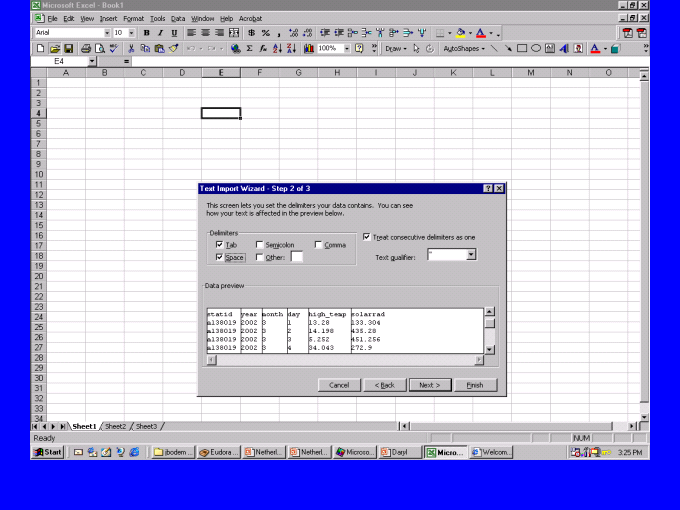The height and width of the screenshot is (510, 680).
Task: Open the Zoom percentage dropdown
Action: (347, 49)
